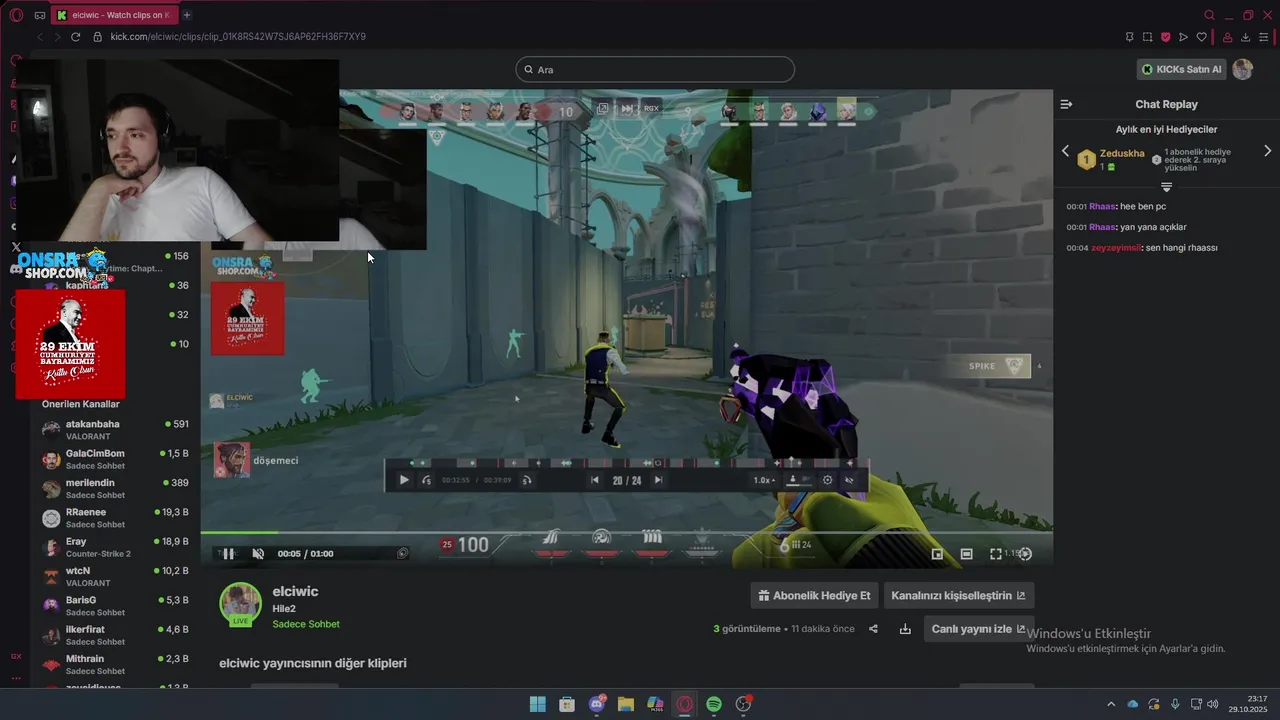Image resolution: width=1280 pixels, height=720 pixels.
Task: Open the Opera flow send icon
Action: (x=1183, y=37)
